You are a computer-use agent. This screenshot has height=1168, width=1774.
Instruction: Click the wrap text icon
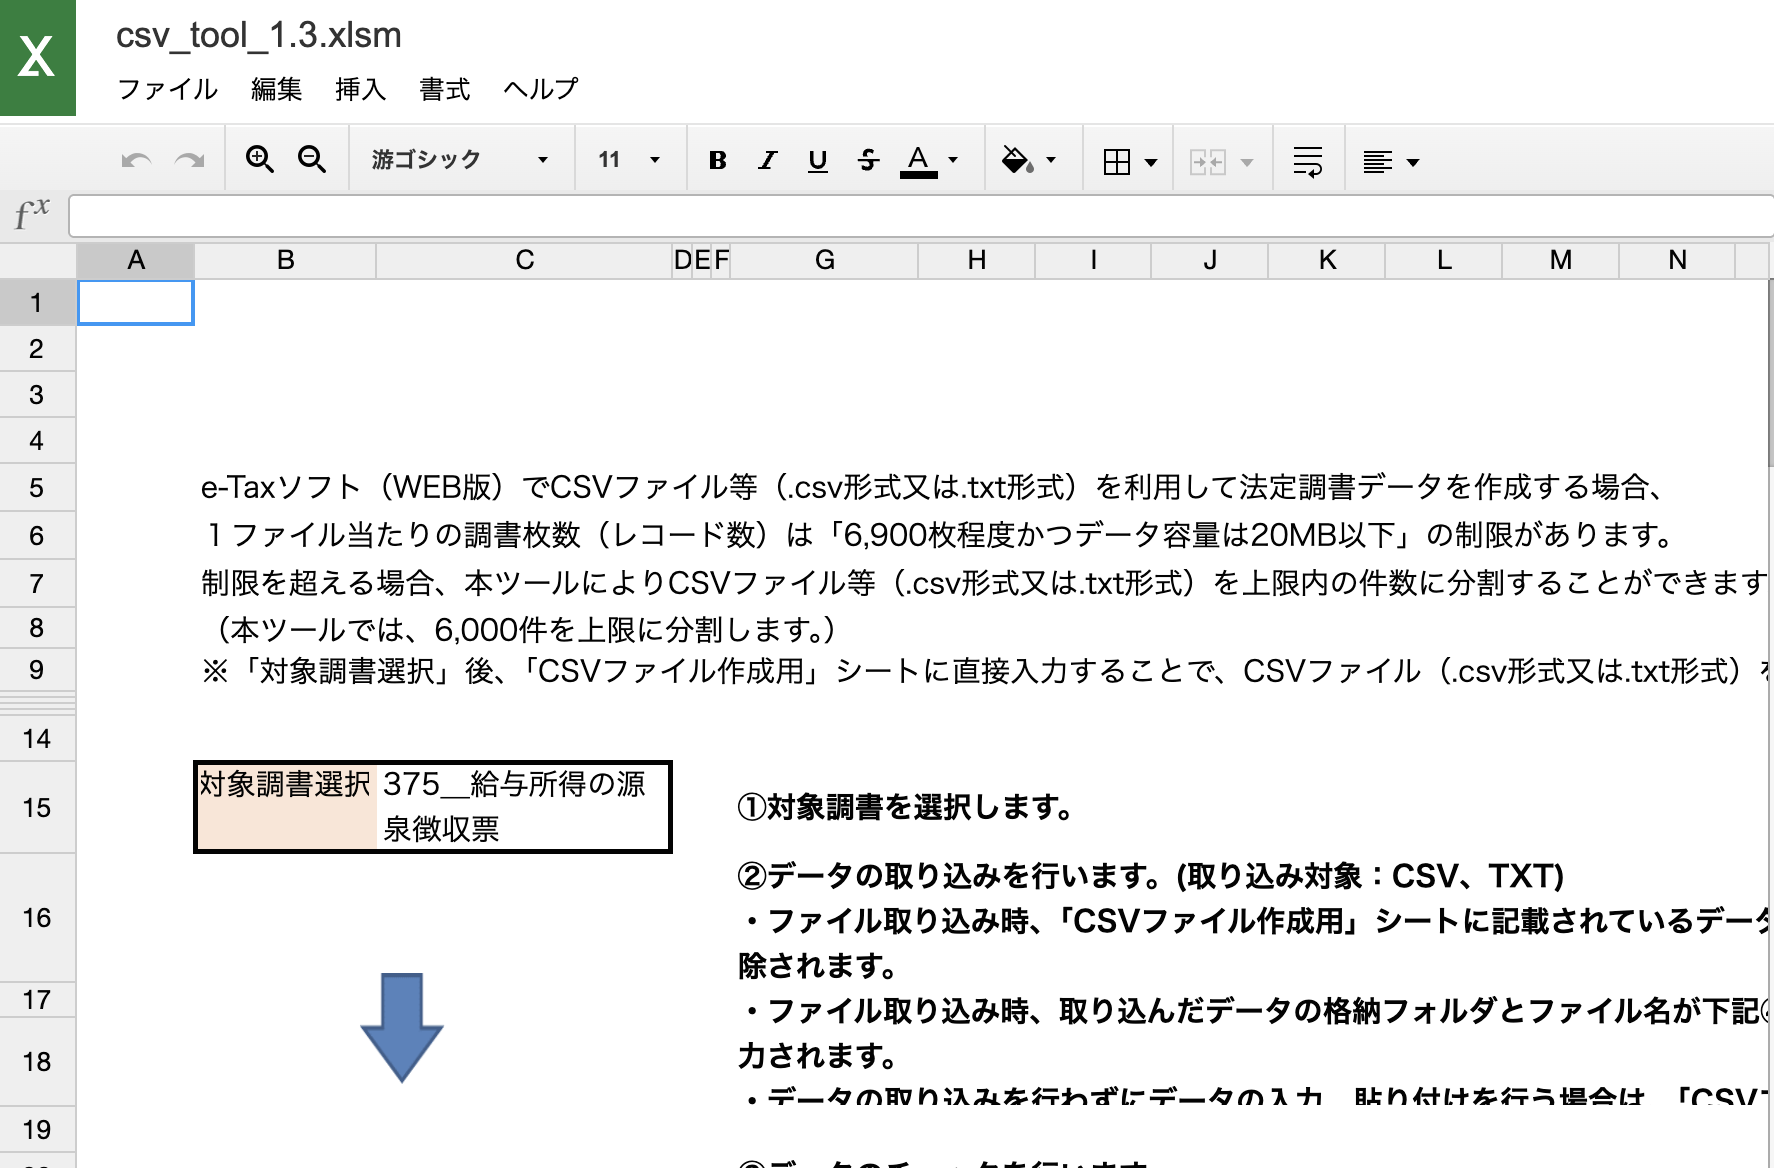point(1308,160)
